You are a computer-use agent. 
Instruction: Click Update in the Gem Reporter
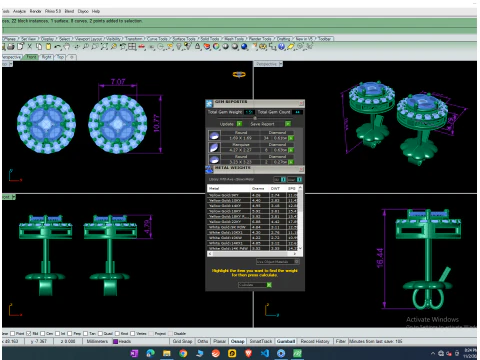[231, 124]
